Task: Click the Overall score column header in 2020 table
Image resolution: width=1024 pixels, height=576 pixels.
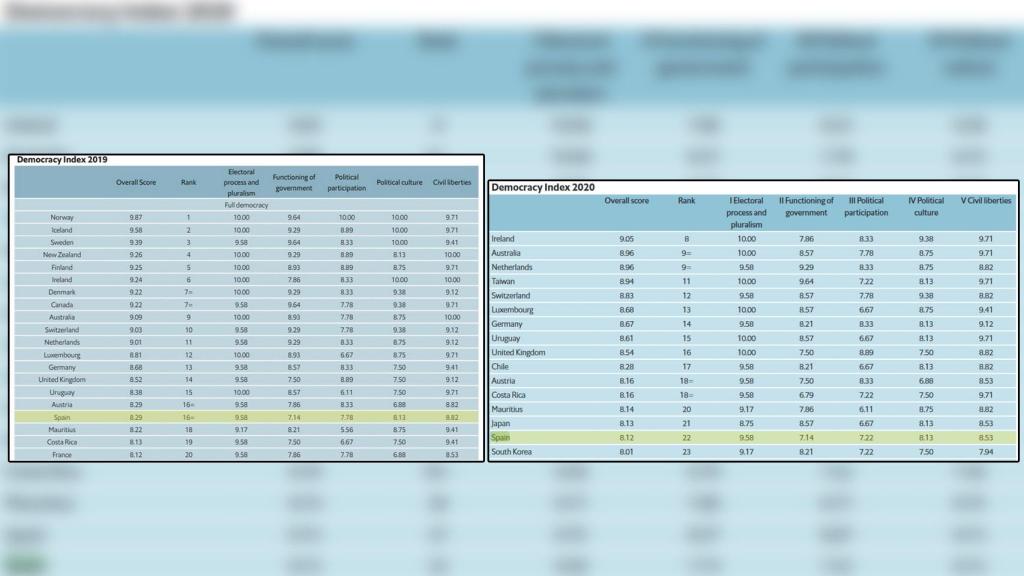Action: pyautogui.click(x=627, y=201)
